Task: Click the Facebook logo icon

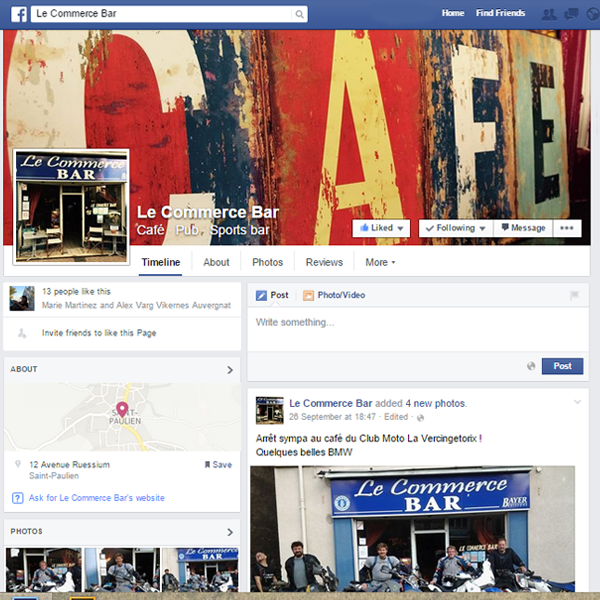Action: [x=19, y=15]
